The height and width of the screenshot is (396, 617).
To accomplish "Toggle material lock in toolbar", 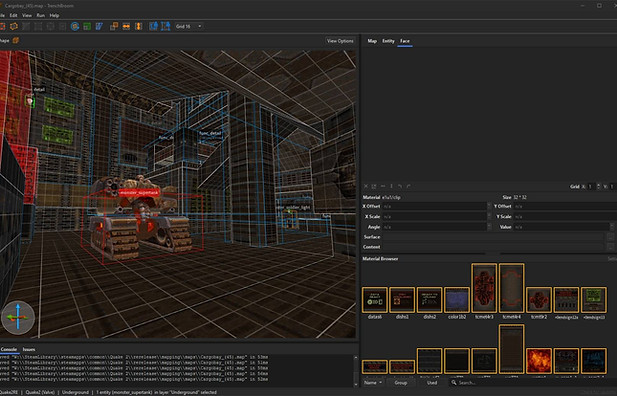I will 153,26.
